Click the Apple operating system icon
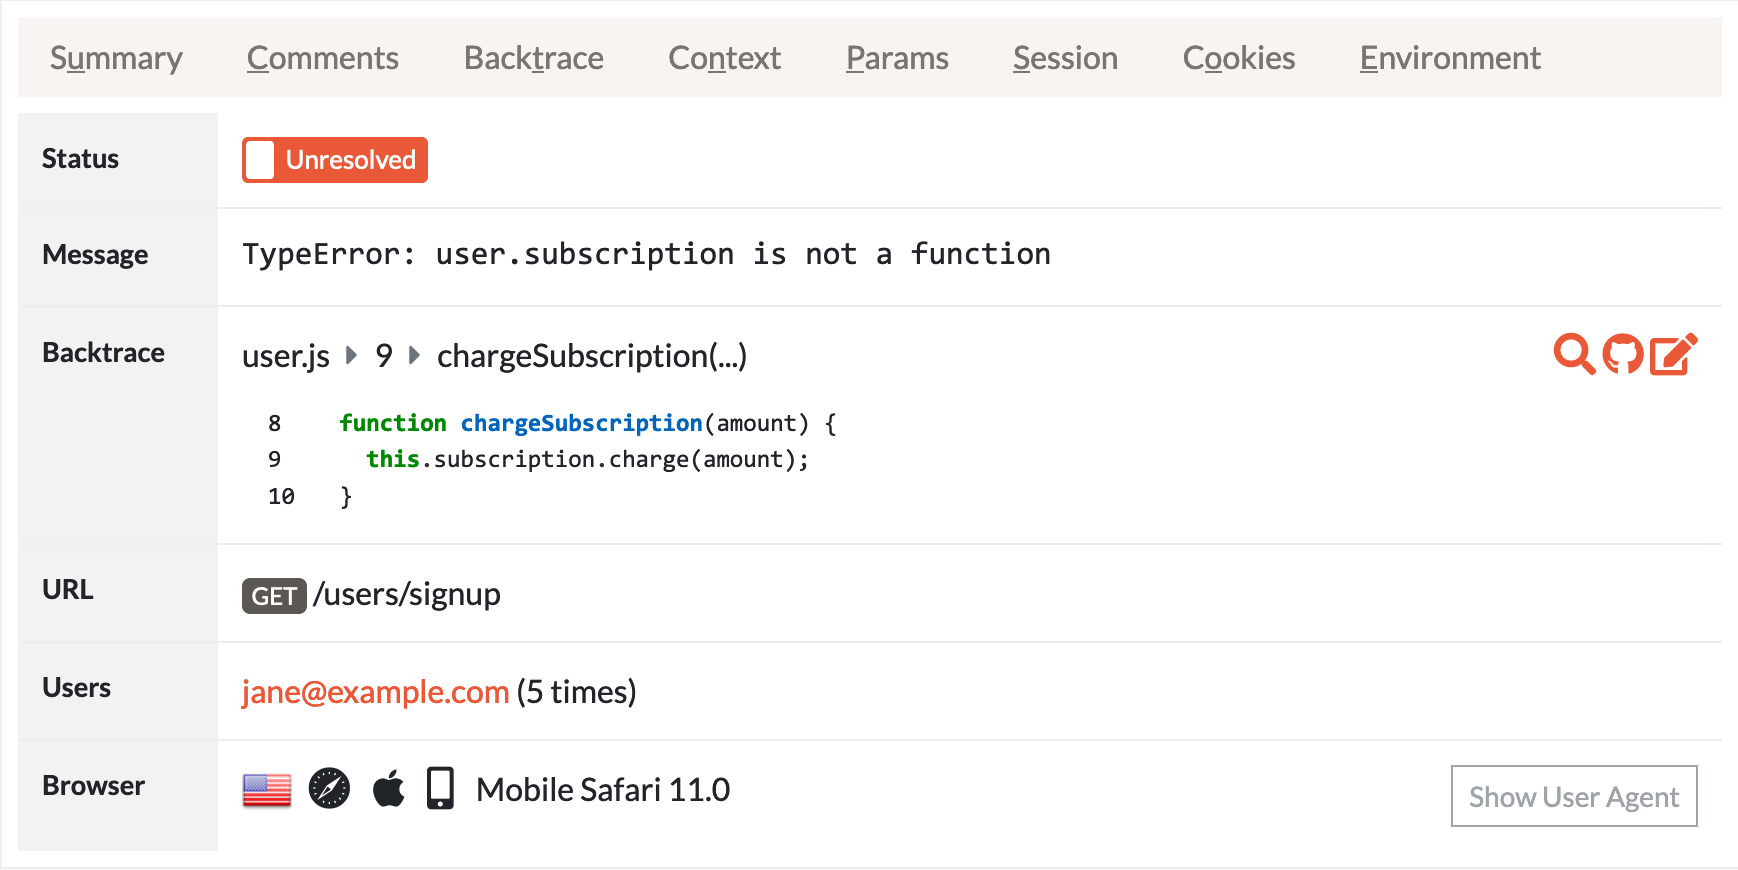1738x870 pixels. [389, 788]
